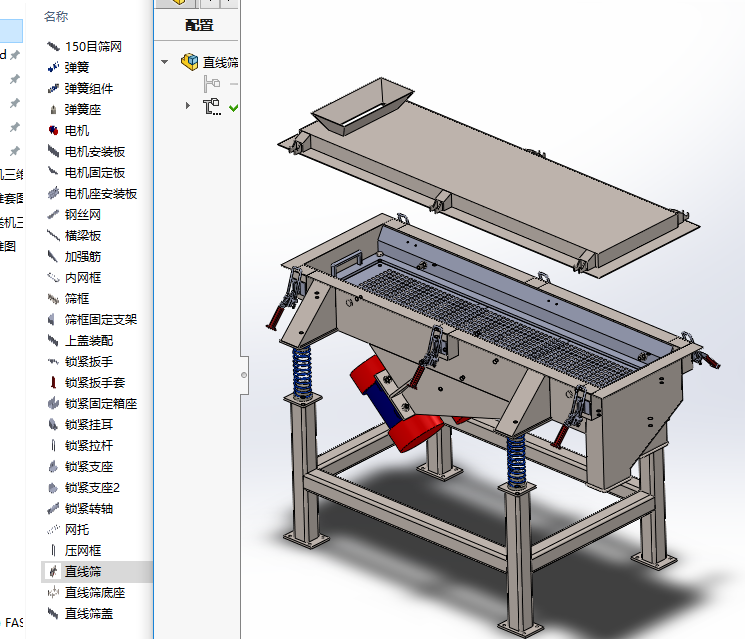The height and width of the screenshot is (639, 745).
Task: Click the panel collapse handle on splitter
Action: click(244, 375)
